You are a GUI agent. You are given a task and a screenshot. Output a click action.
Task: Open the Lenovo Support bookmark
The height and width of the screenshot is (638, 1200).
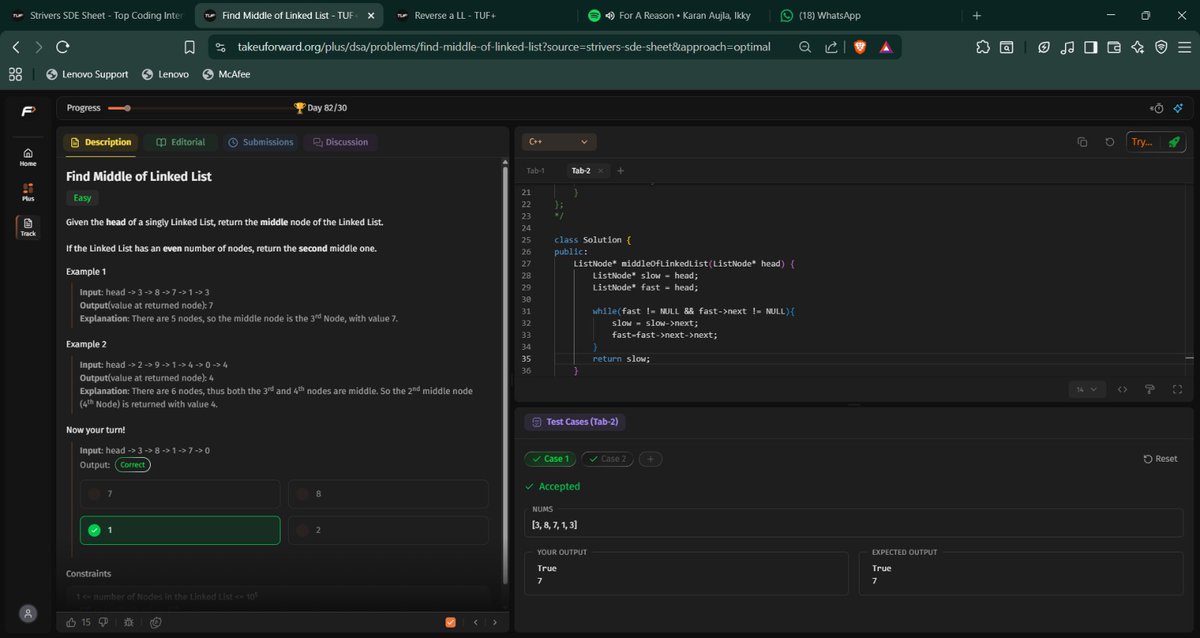87,74
